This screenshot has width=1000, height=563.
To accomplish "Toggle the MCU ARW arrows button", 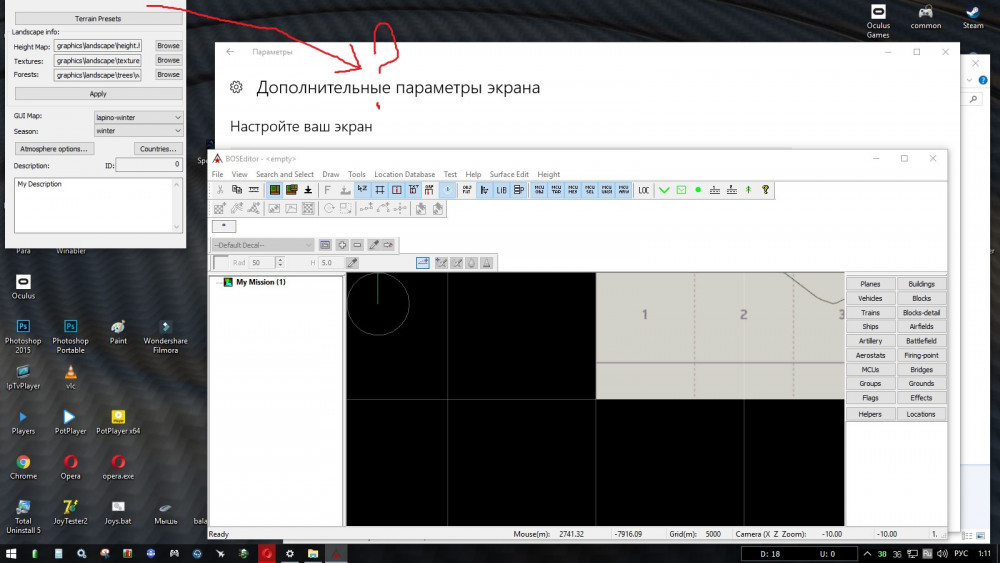I will pos(623,189).
